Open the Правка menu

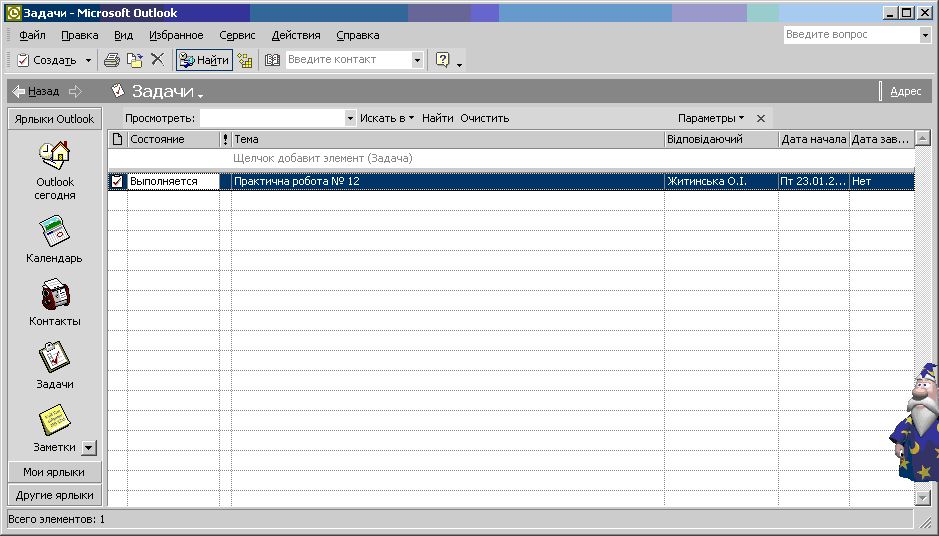click(80, 35)
